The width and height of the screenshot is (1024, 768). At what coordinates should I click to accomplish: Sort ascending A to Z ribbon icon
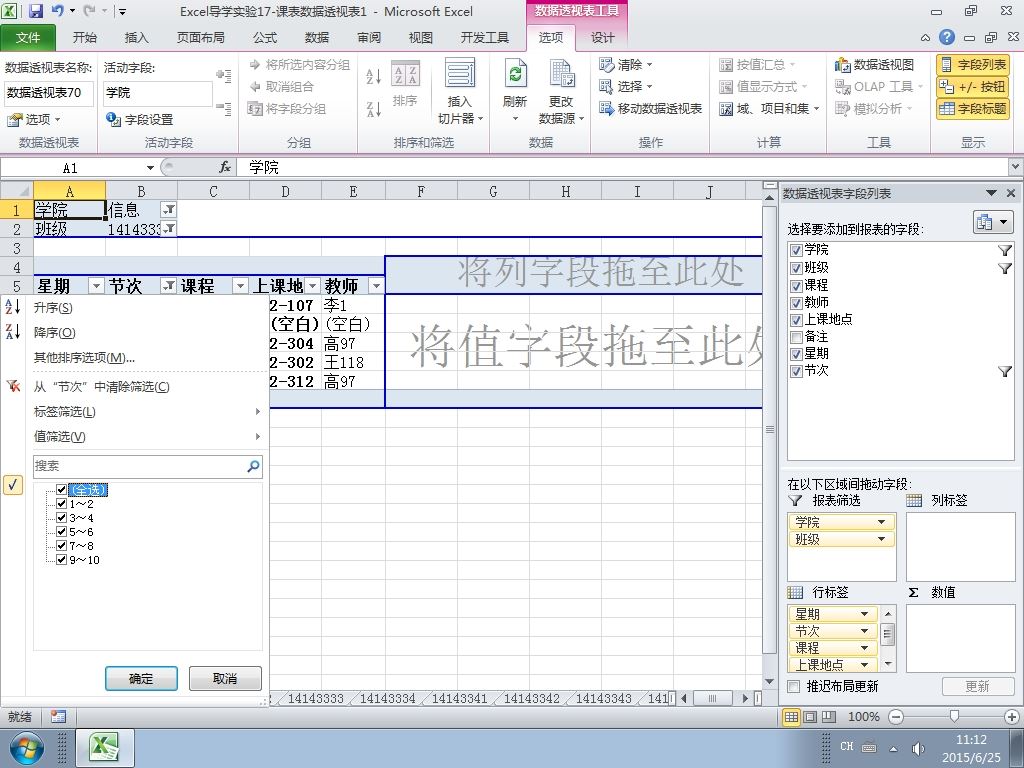[x=374, y=76]
